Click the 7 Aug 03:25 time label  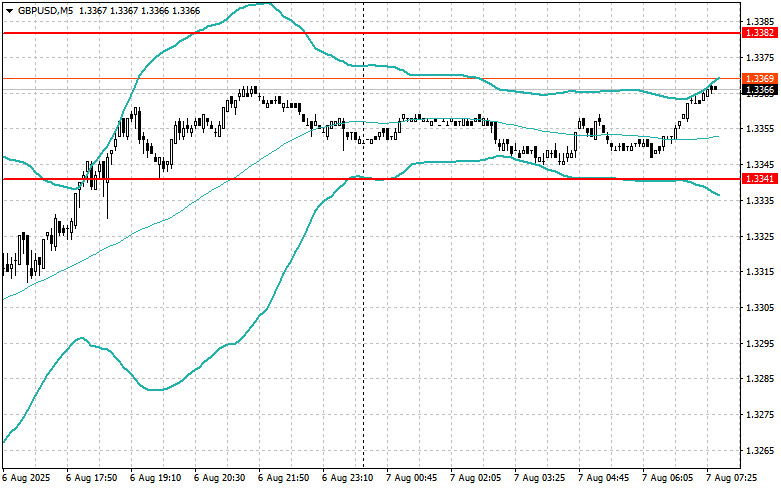click(x=539, y=478)
